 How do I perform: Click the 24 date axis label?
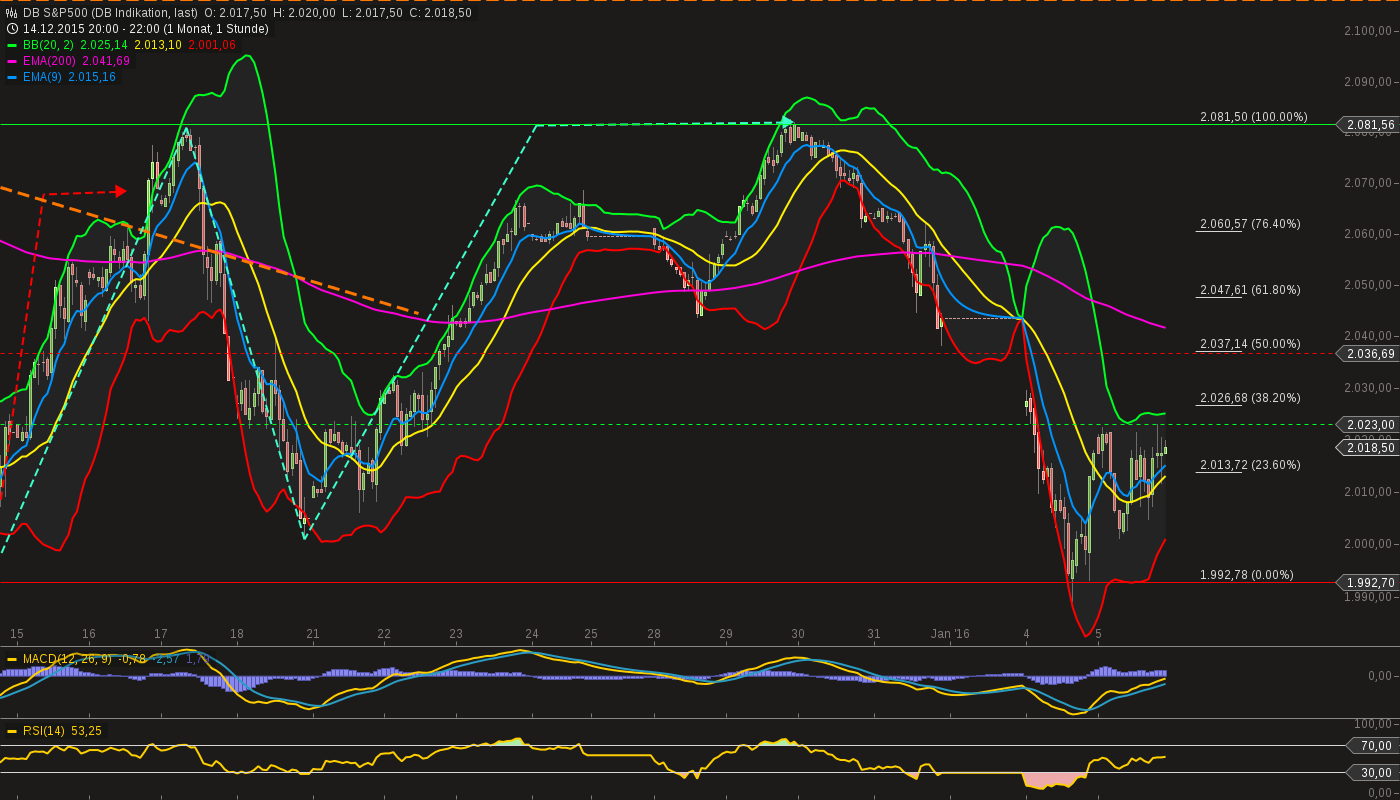click(x=532, y=634)
